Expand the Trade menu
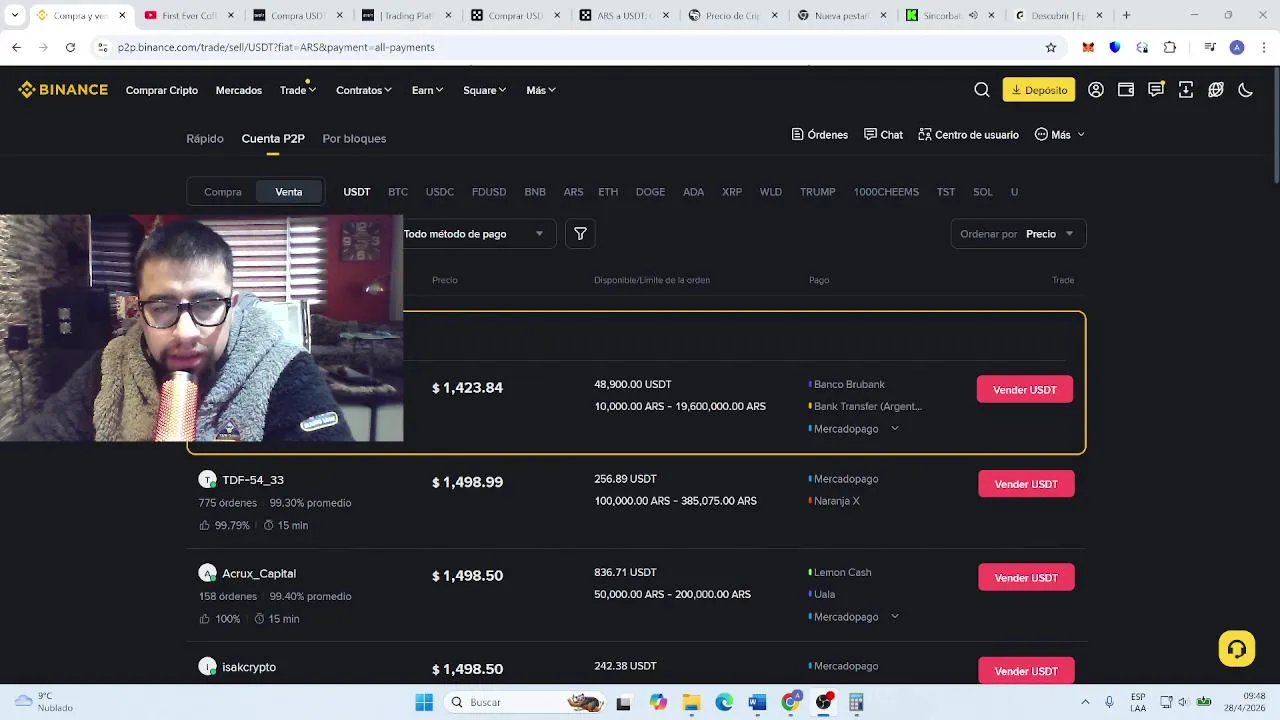The width and height of the screenshot is (1280, 720). click(x=298, y=90)
